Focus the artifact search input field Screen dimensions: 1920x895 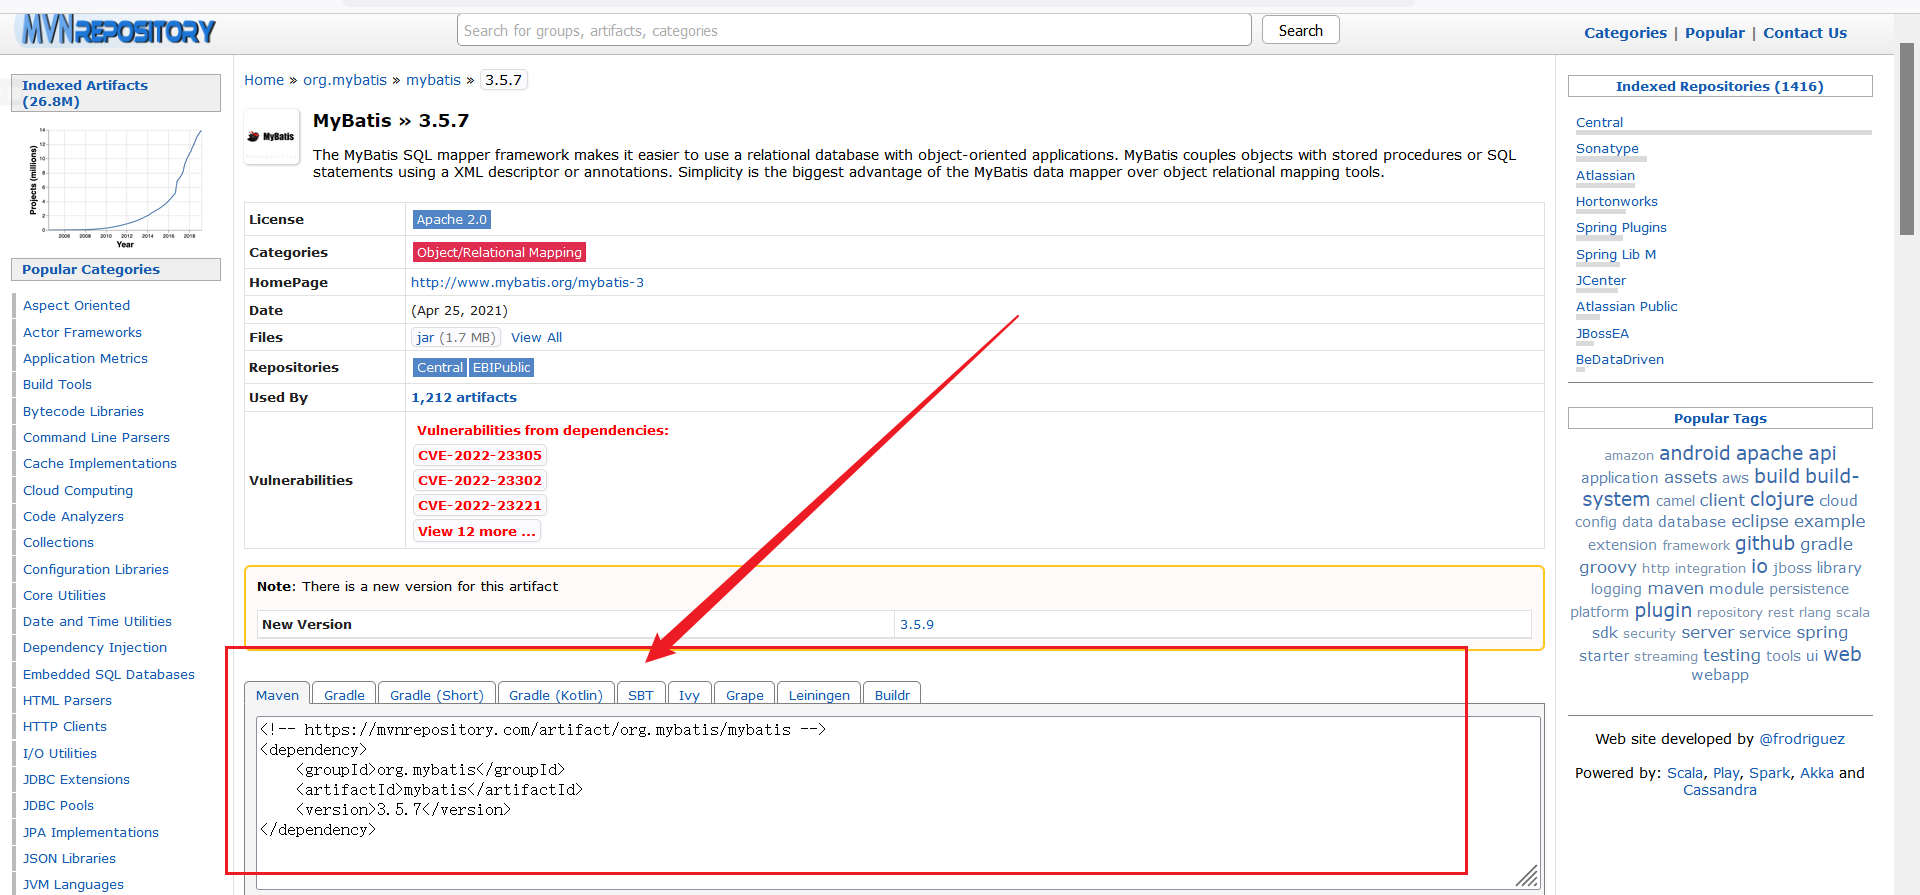click(854, 30)
